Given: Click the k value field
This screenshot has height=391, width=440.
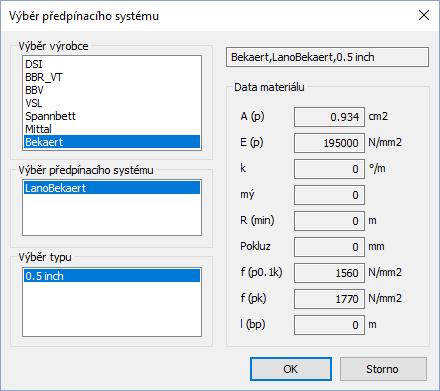Looking at the screenshot, I should [x=329, y=169].
